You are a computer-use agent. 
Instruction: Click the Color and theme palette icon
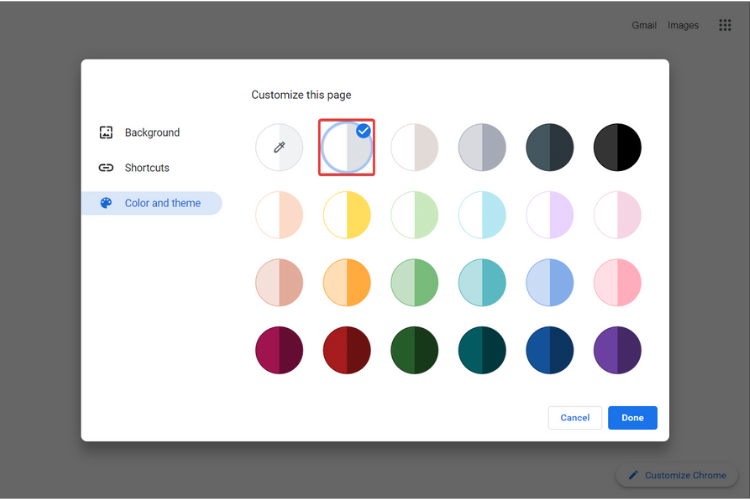click(107, 203)
